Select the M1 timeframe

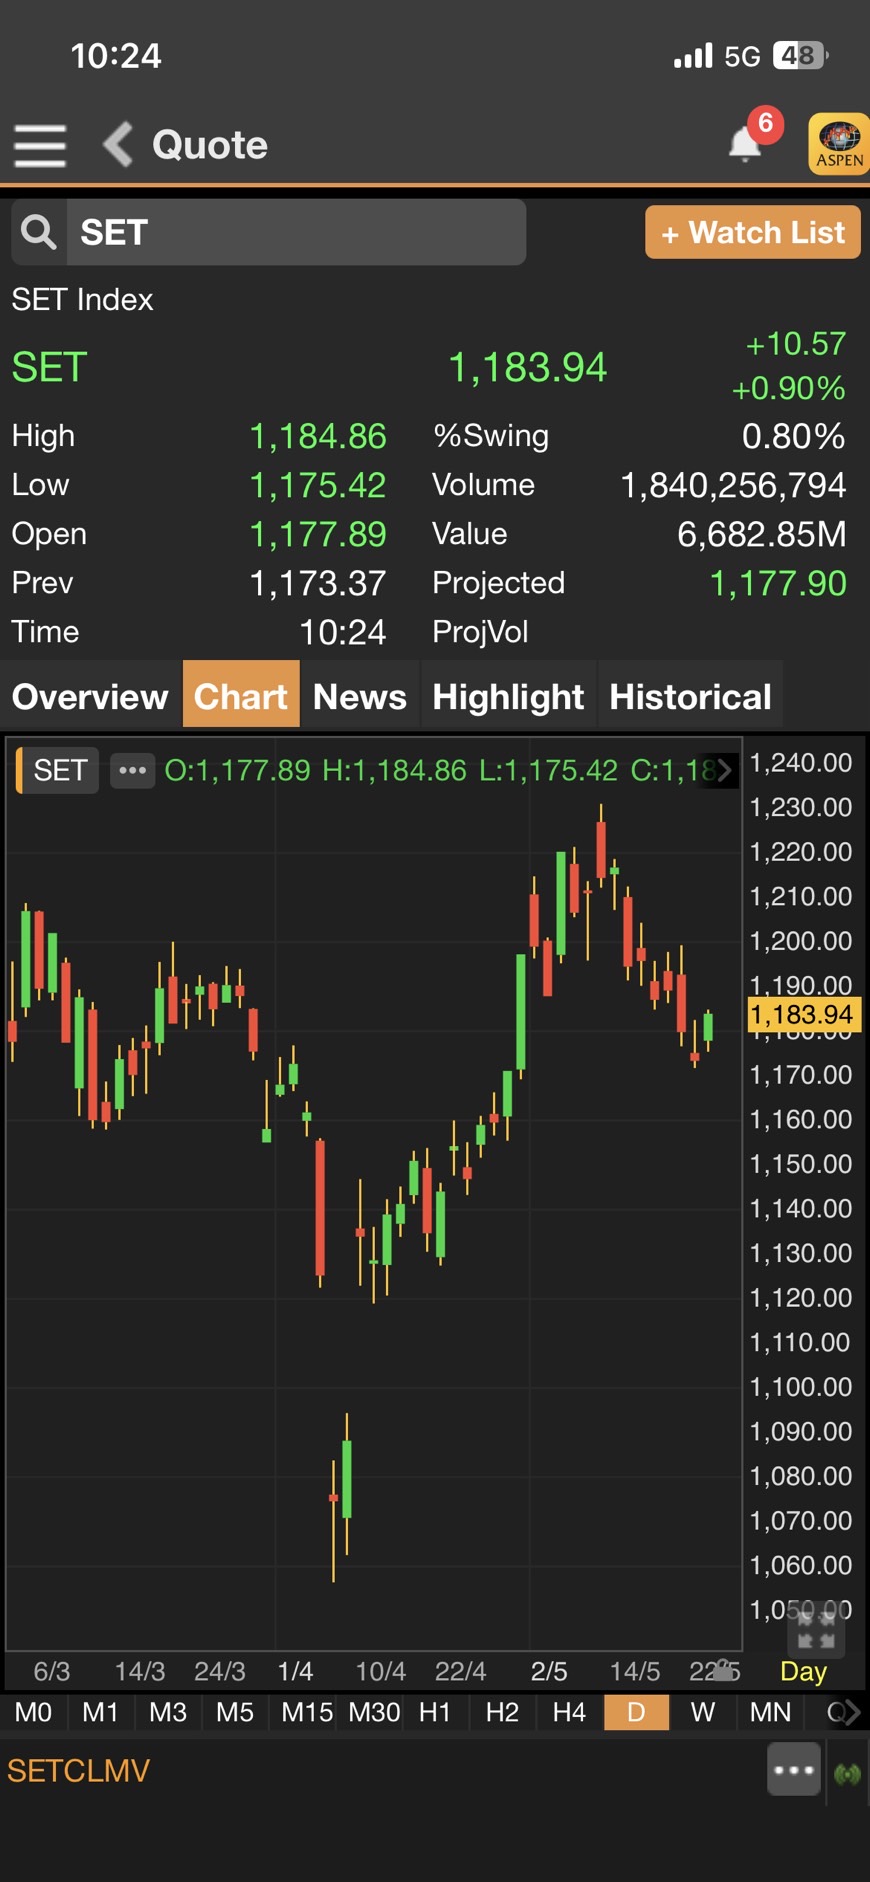(100, 1712)
